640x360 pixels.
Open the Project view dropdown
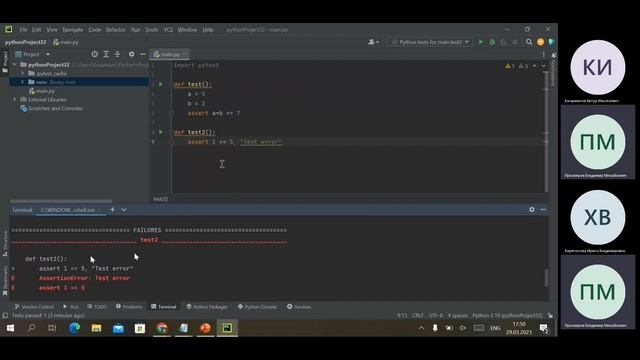coord(48,54)
